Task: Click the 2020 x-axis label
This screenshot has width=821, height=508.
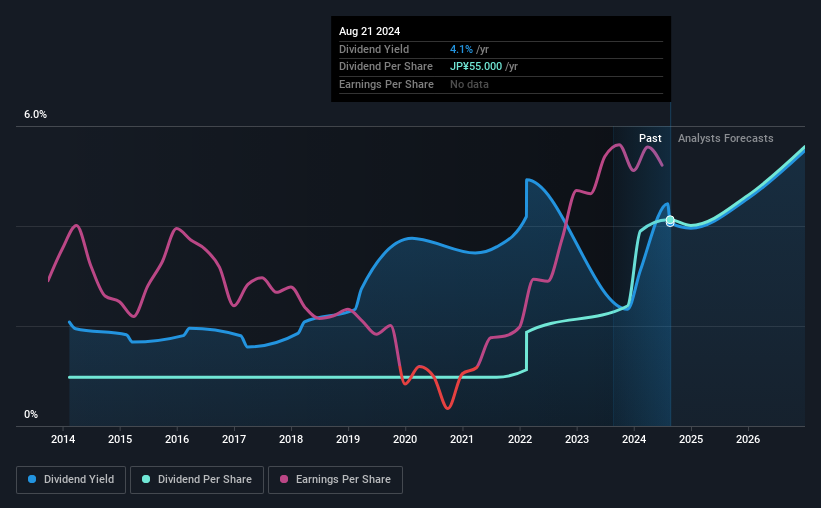Action: [x=405, y=439]
